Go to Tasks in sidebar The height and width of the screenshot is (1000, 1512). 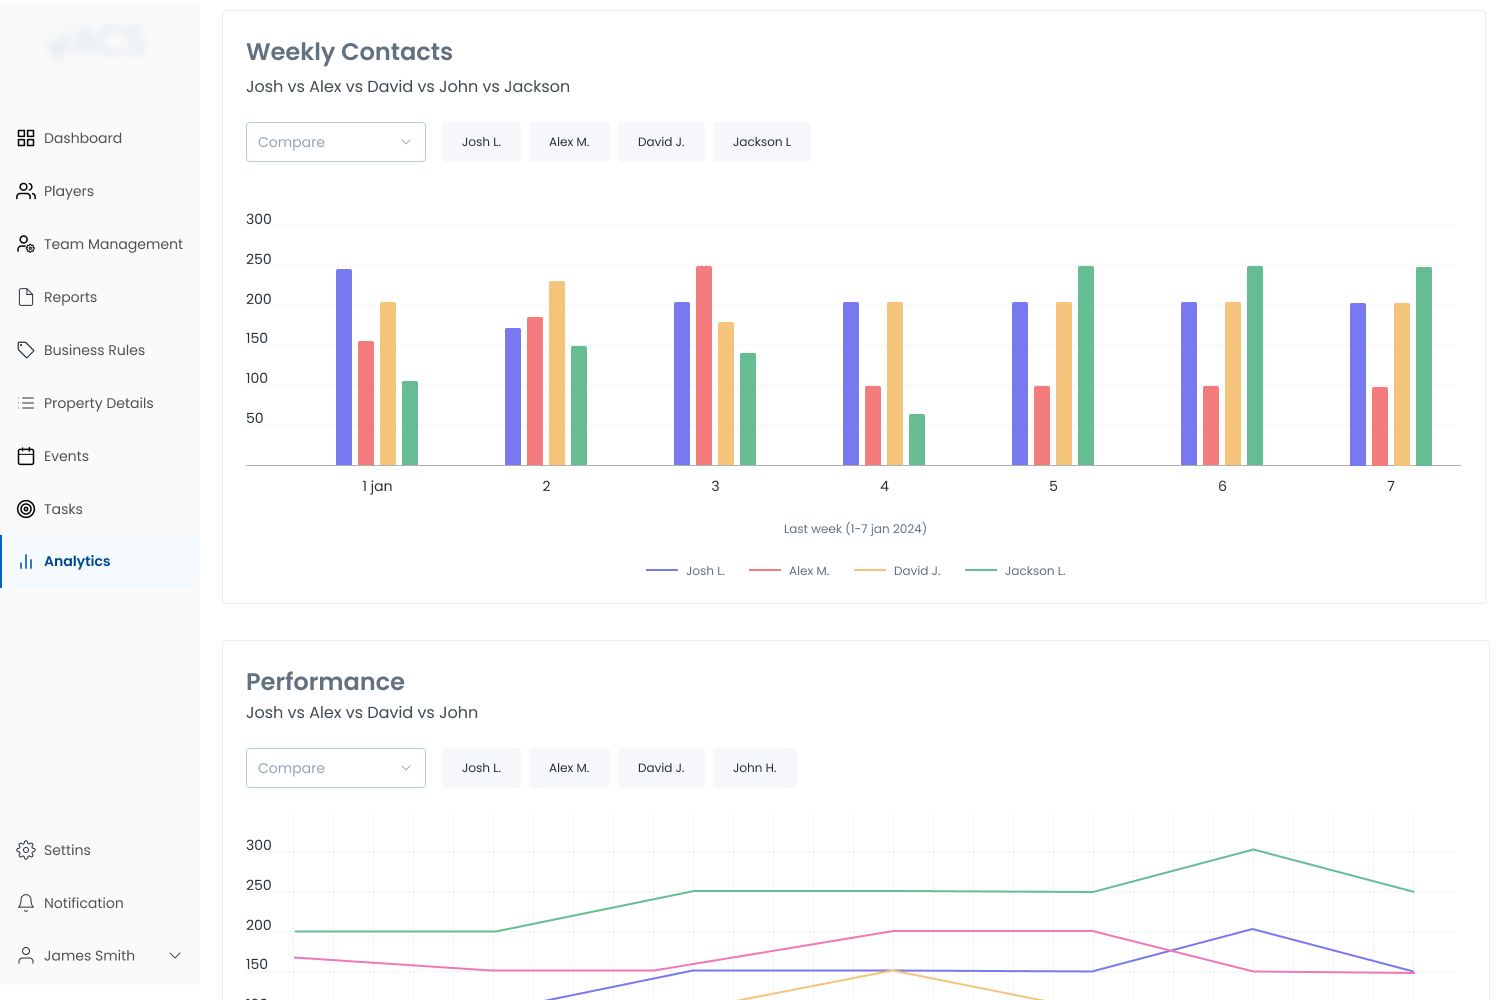(100, 509)
